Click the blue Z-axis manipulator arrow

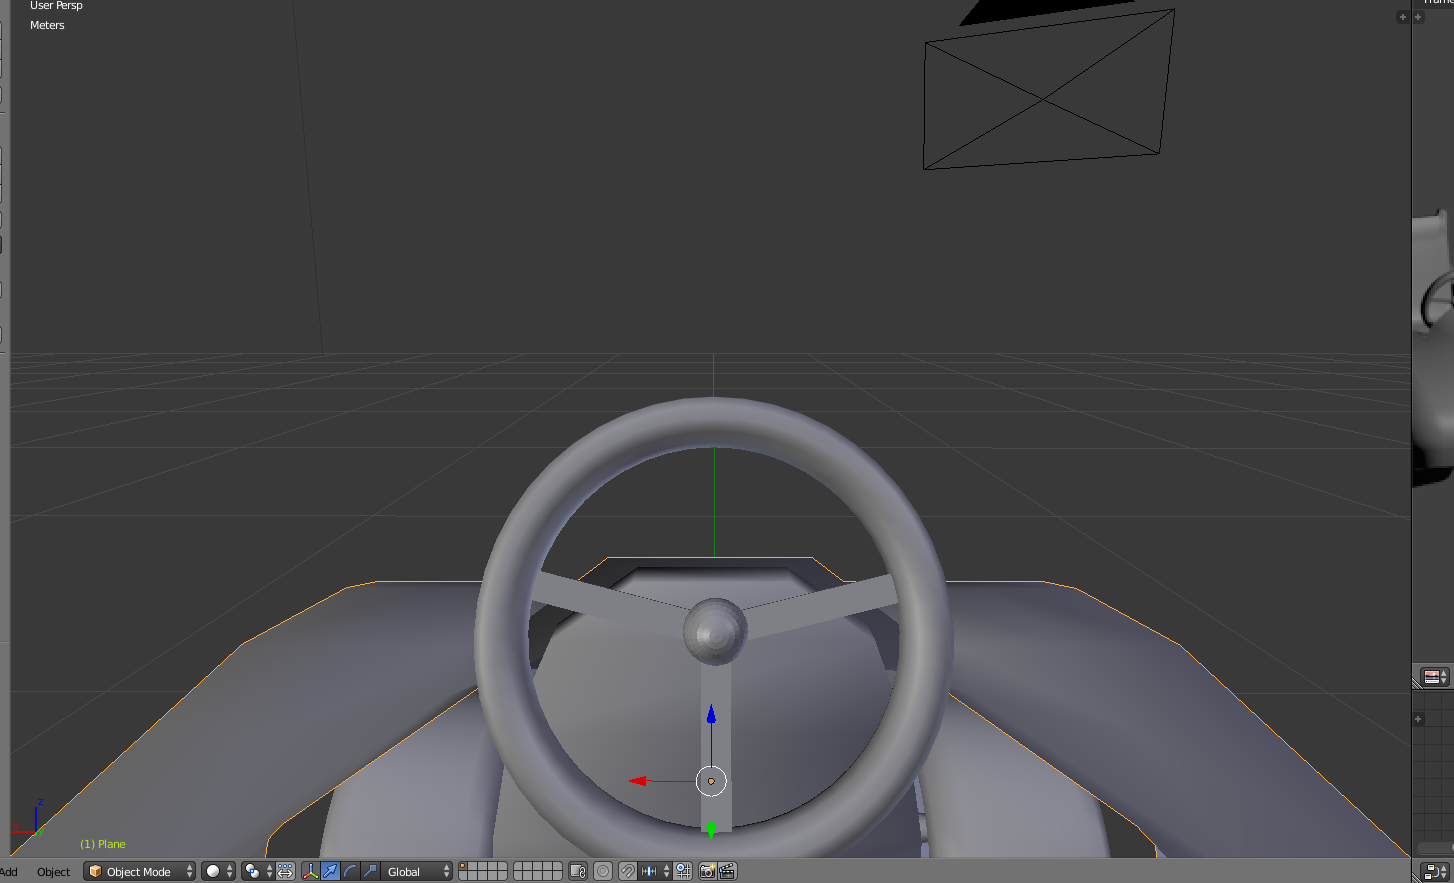point(711,714)
